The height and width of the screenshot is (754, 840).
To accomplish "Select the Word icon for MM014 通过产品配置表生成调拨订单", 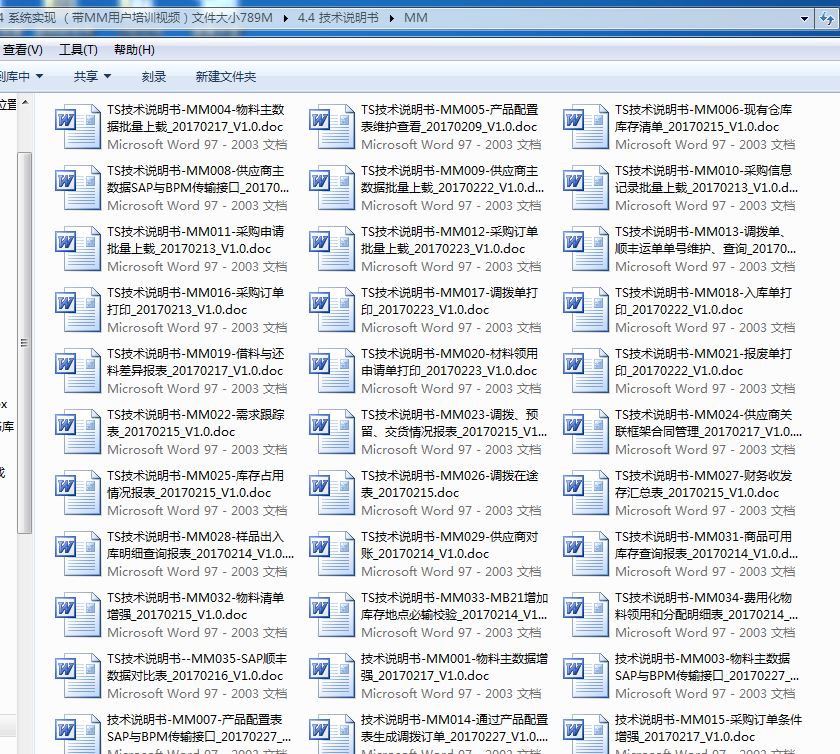I will 332,734.
